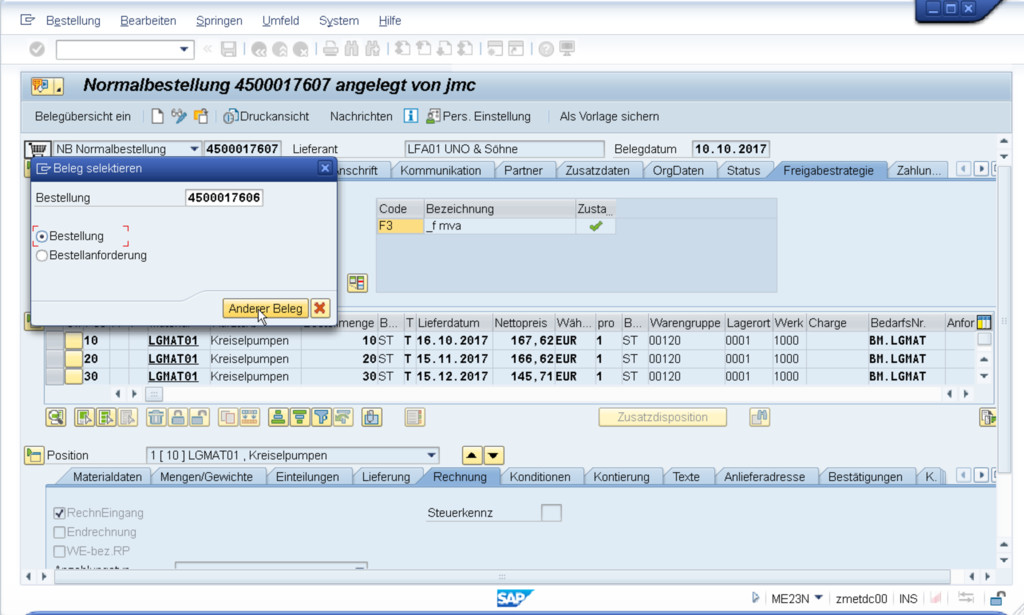Click the Bestellung number input field

click(x=224, y=198)
